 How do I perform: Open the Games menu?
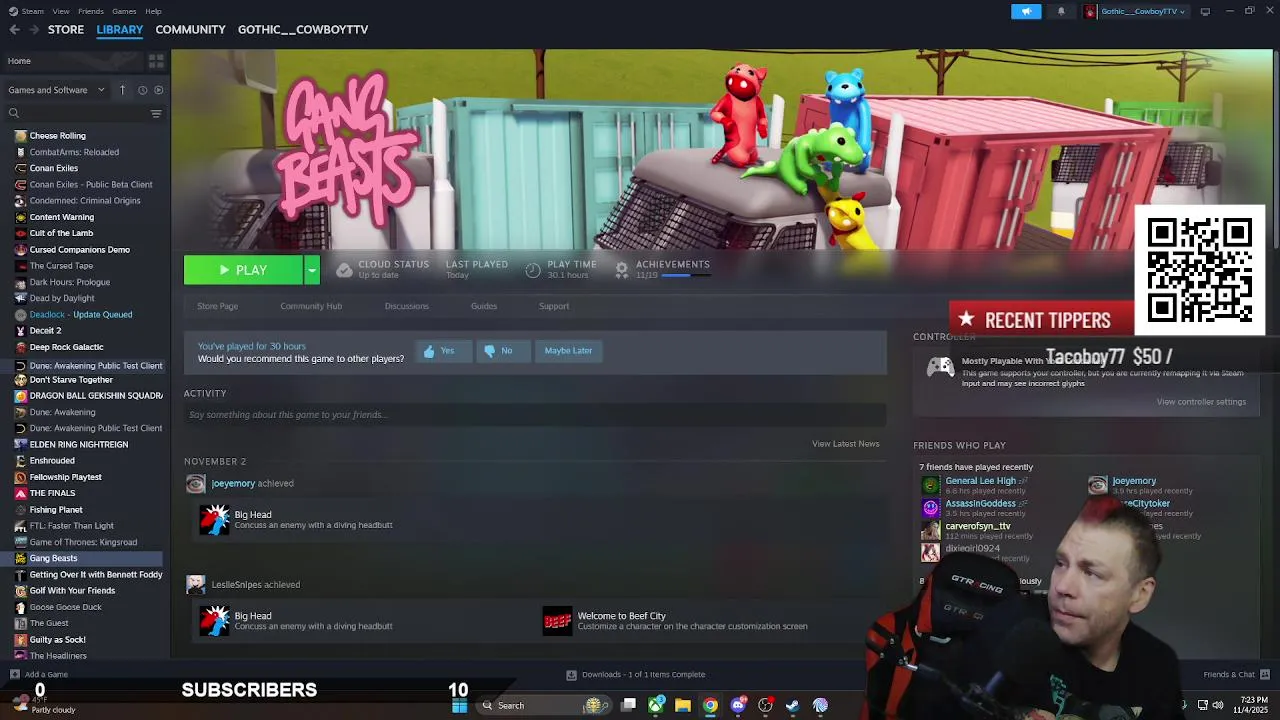(124, 11)
